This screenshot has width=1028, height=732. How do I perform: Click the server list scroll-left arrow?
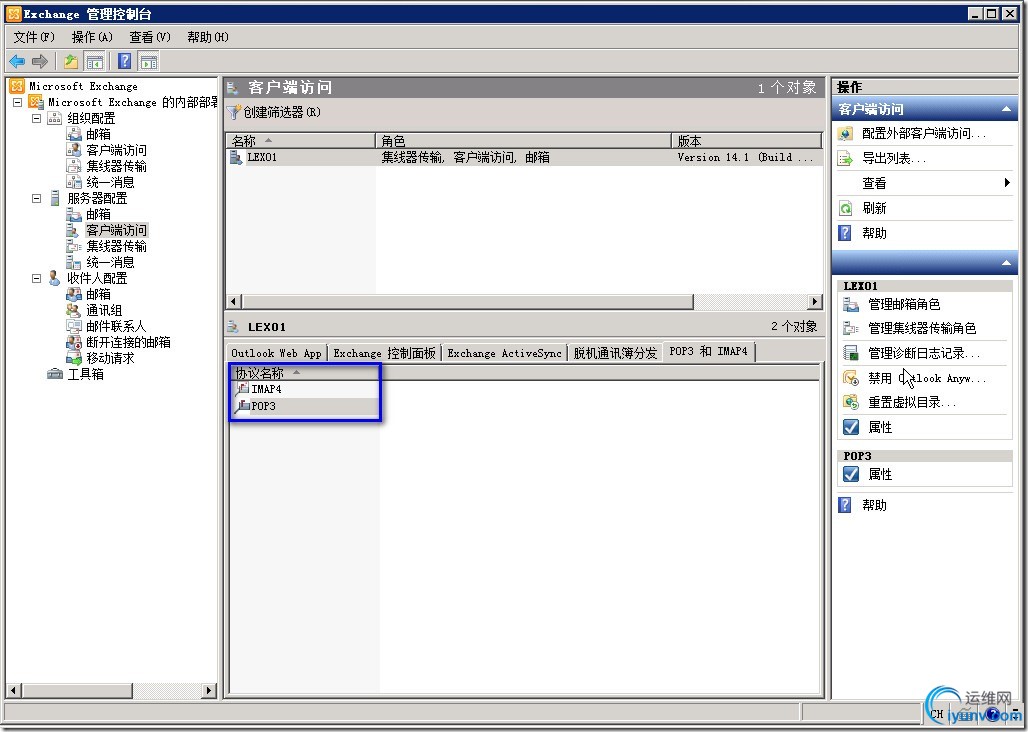point(233,301)
